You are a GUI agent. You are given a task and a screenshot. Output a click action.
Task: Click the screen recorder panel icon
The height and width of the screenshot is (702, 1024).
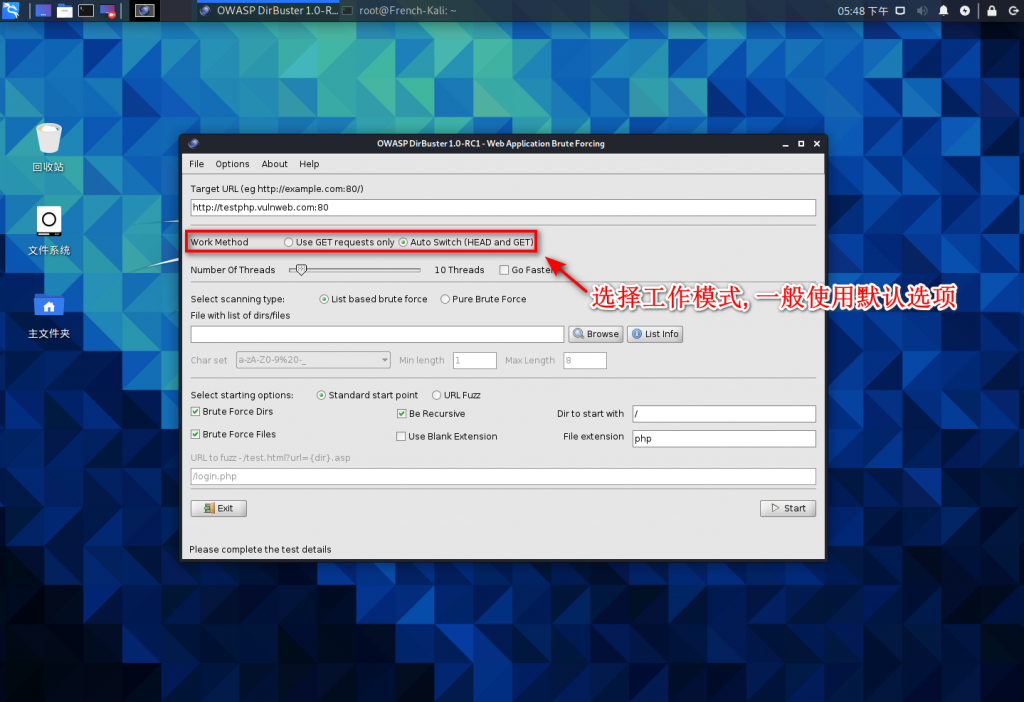(x=107, y=10)
